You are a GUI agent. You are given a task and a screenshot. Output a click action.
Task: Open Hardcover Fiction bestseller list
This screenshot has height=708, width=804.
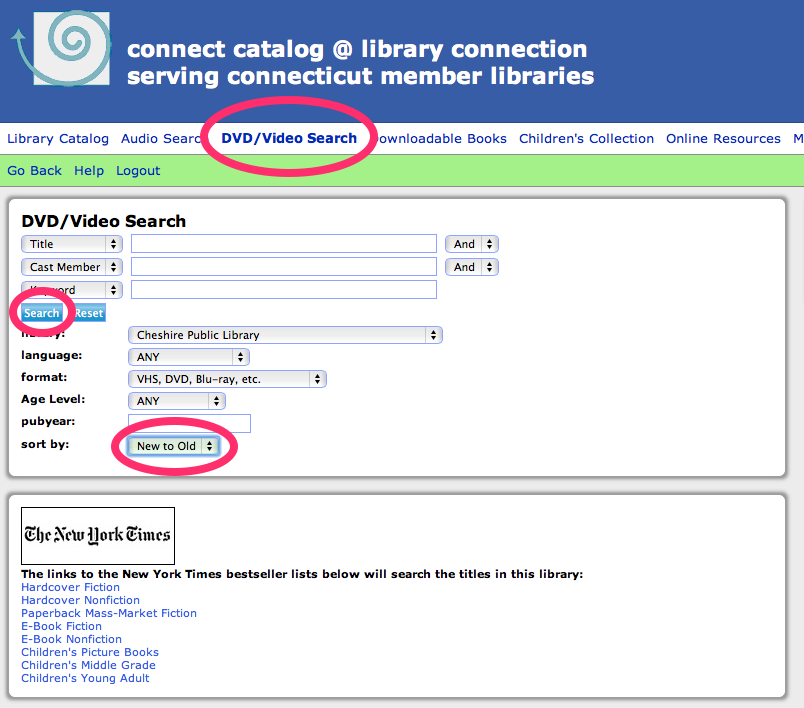coord(70,587)
